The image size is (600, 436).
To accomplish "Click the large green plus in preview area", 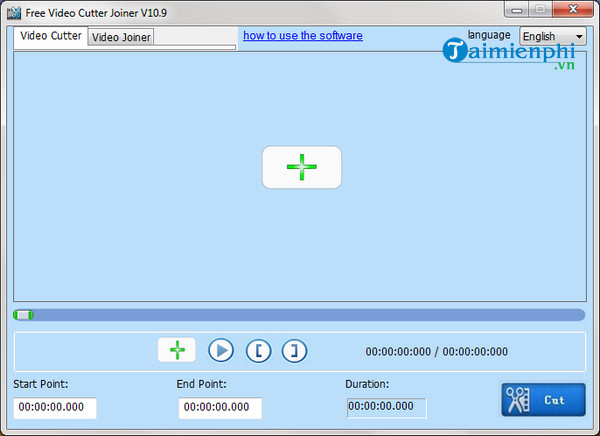I will pos(301,167).
